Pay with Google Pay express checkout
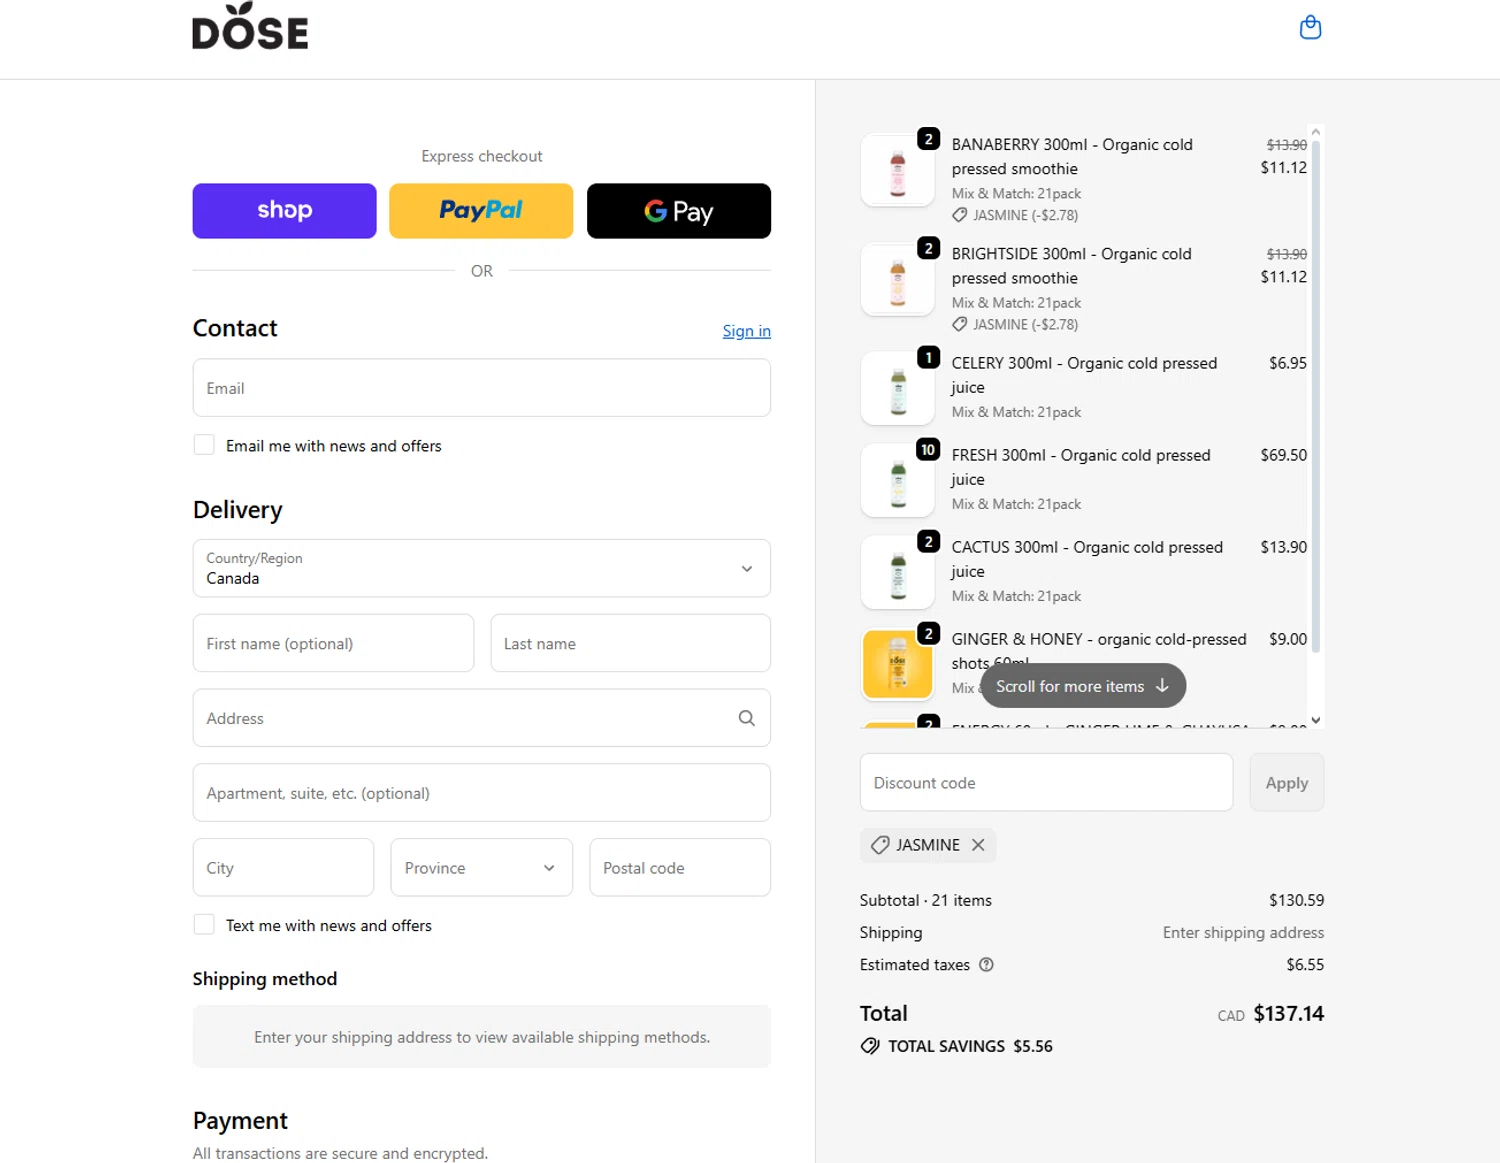The image size is (1500, 1163). (x=678, y=211)
